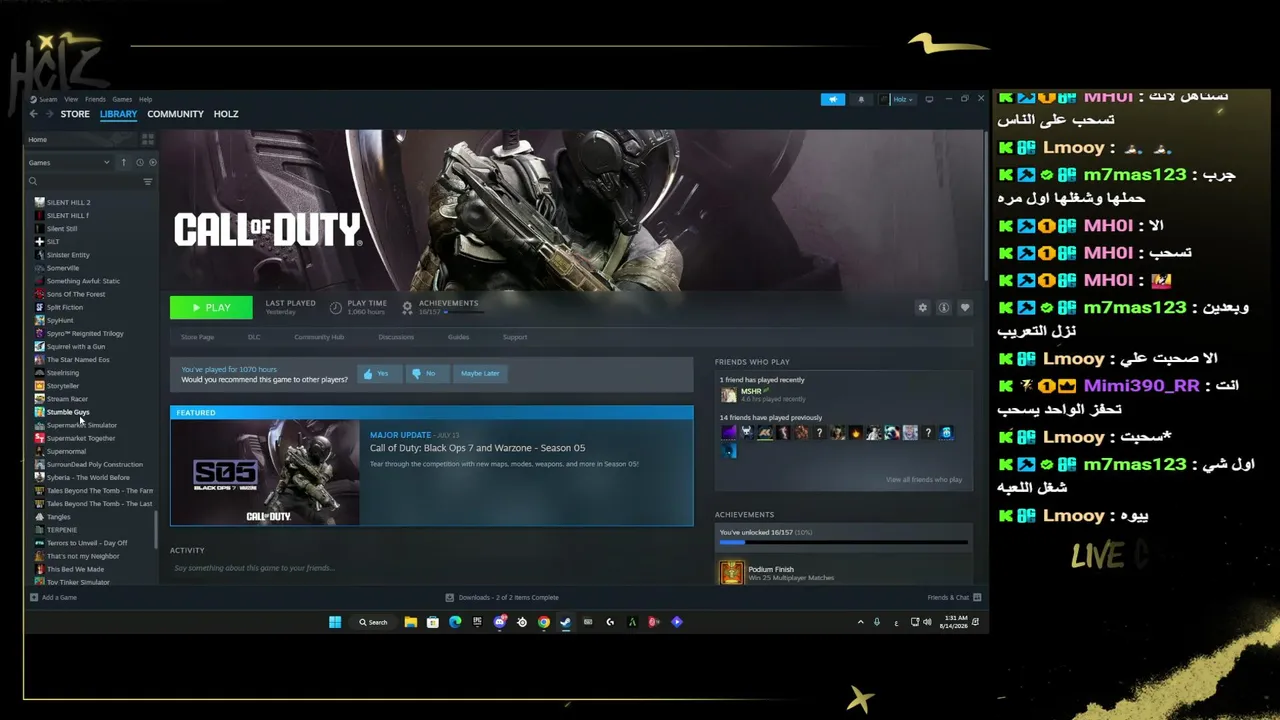The height and width of the screenshot is (720, 1280).
Task: Click the Add a Game plus icon
Action: 34,597
